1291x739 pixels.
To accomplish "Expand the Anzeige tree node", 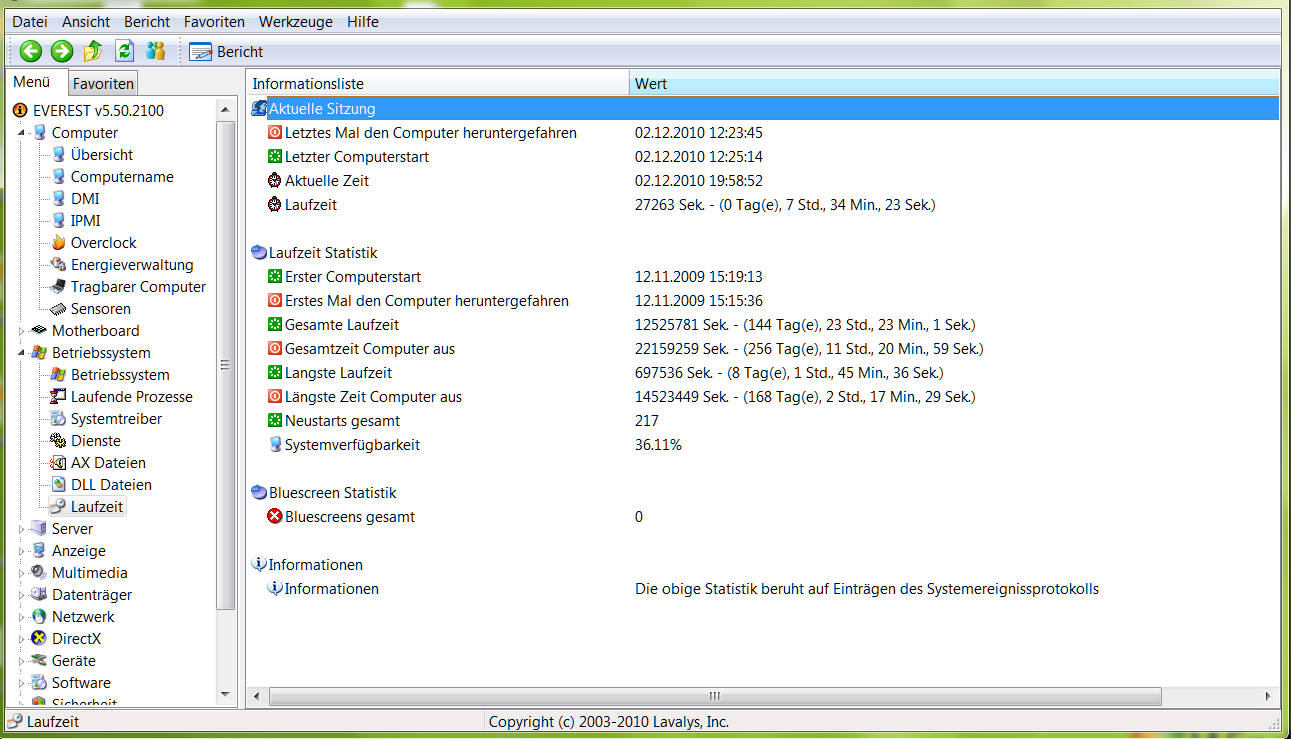I will (x=22, y=551).
